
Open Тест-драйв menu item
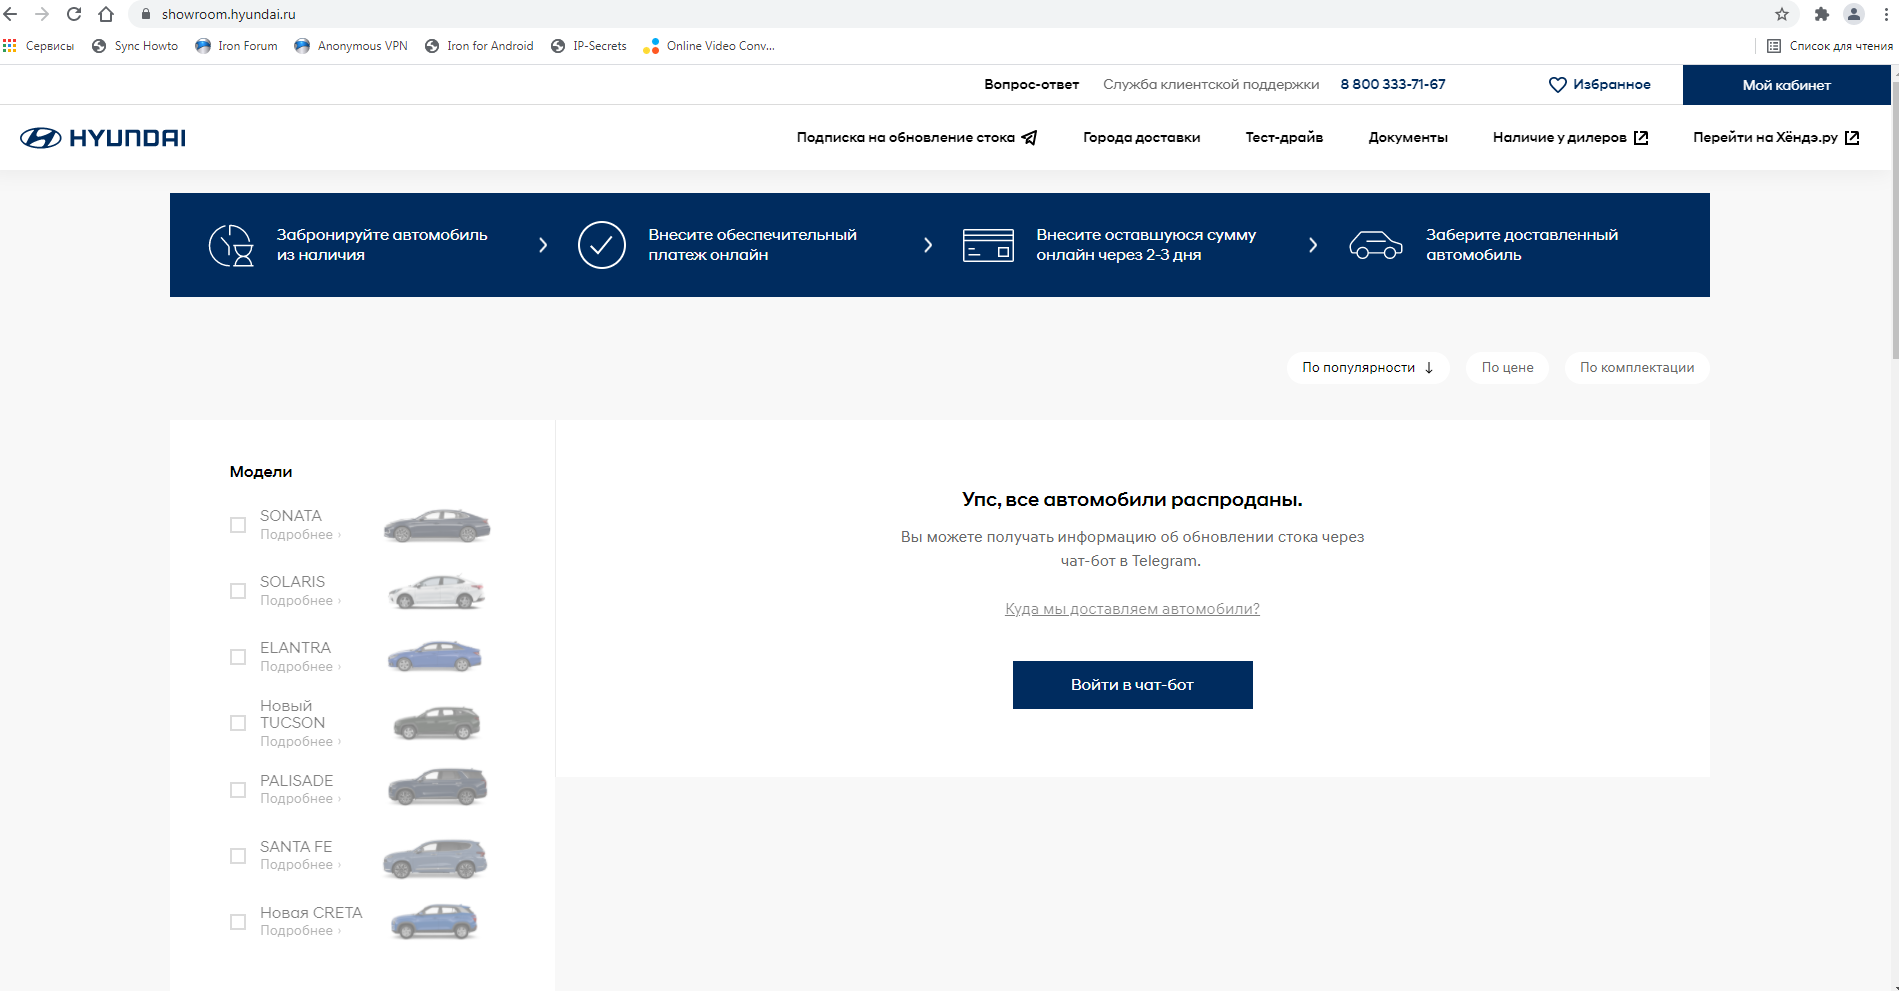[1284, 138]
